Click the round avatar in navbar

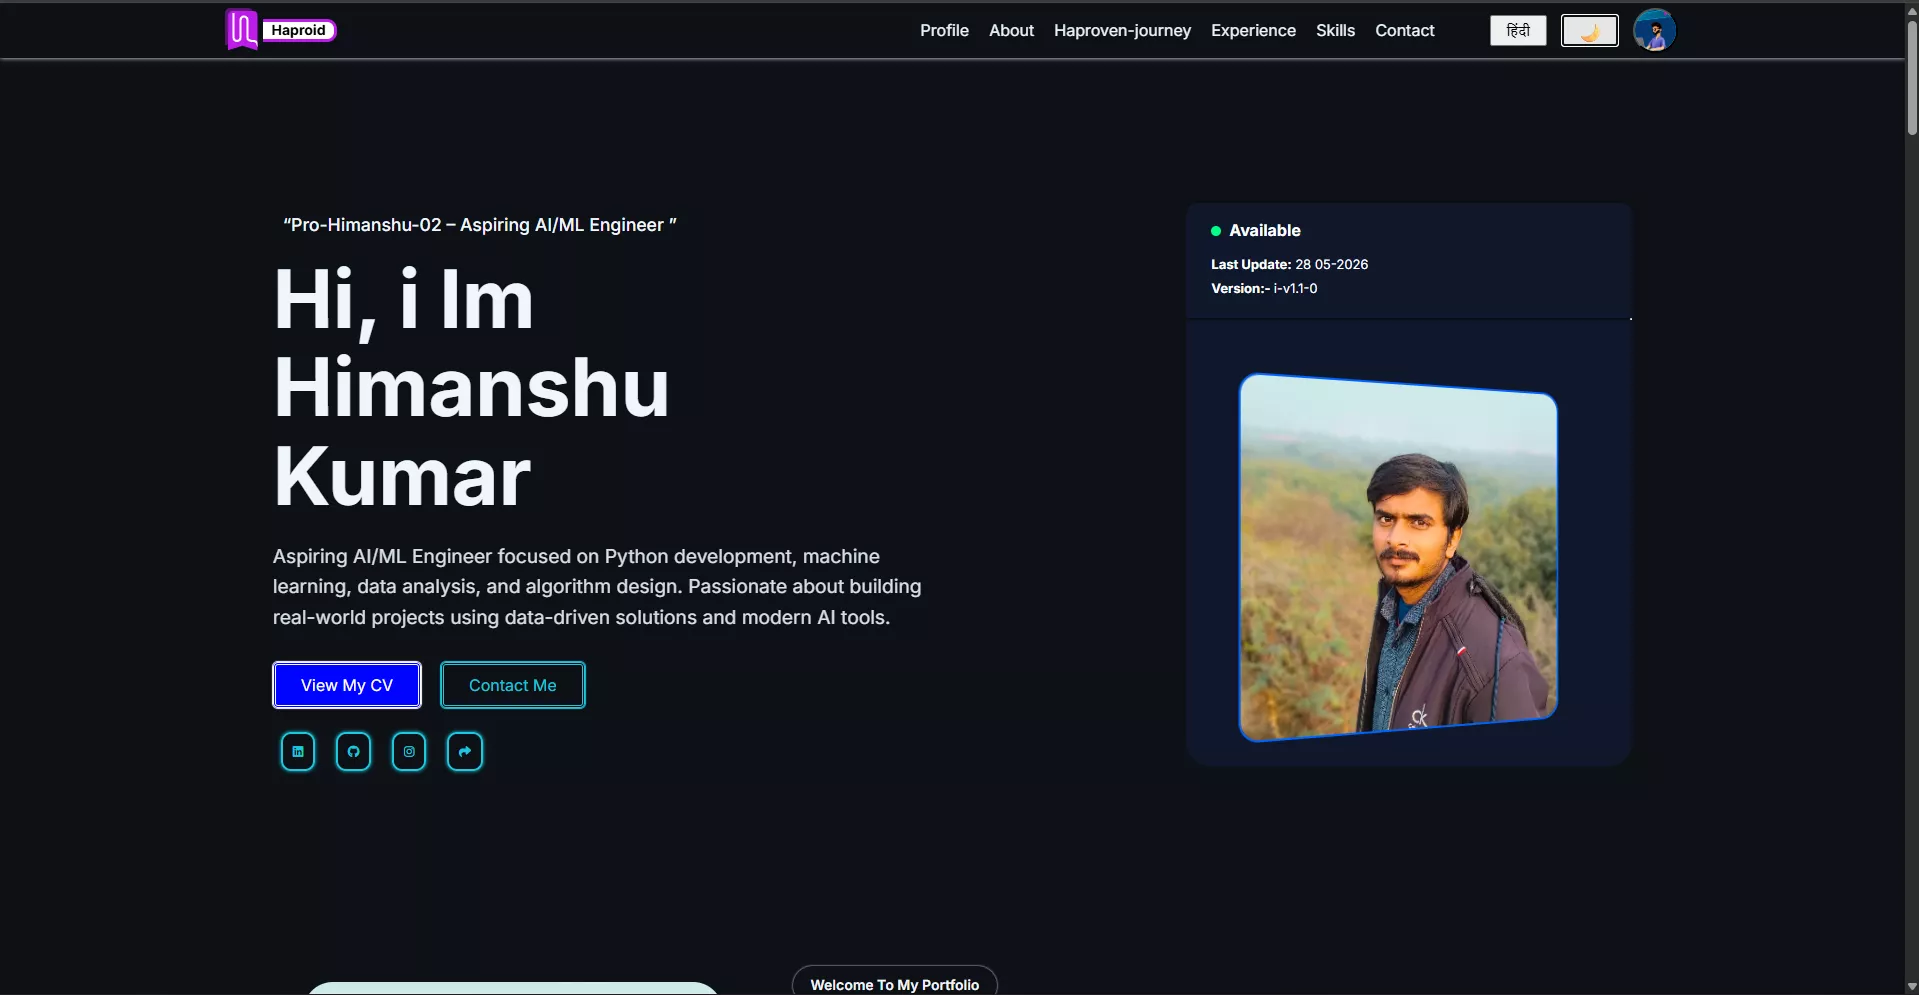coord(1654,30)
